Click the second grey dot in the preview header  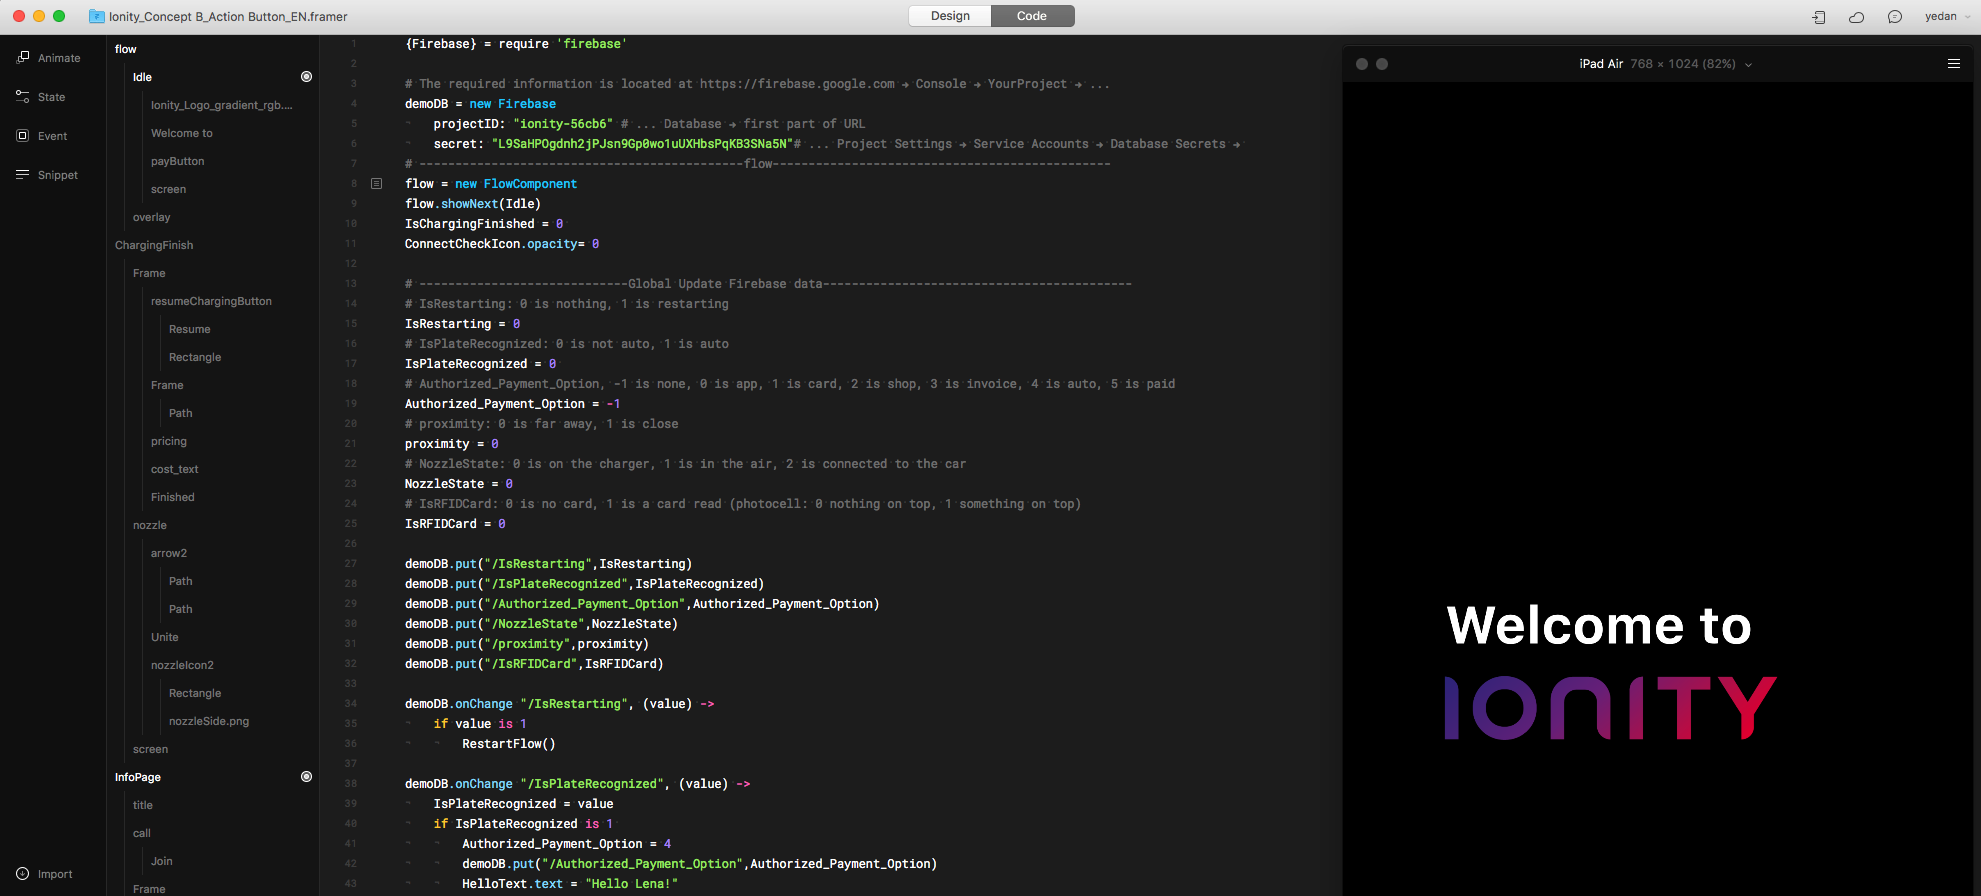(x=1382, y=64)
